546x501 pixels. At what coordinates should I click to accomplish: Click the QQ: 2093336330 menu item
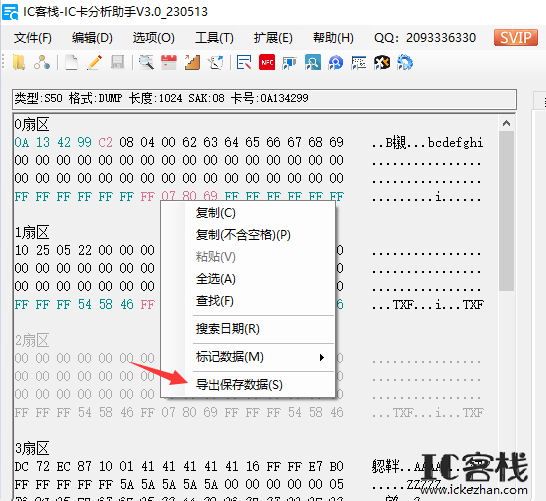click(x=425, y=38)
